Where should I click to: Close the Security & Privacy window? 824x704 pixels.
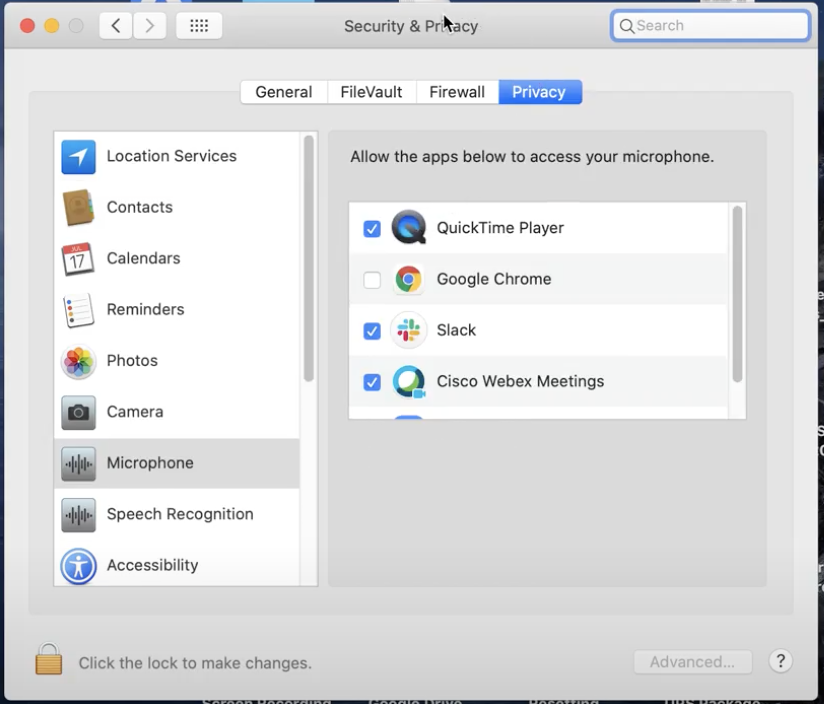click(x=27, y=25)
